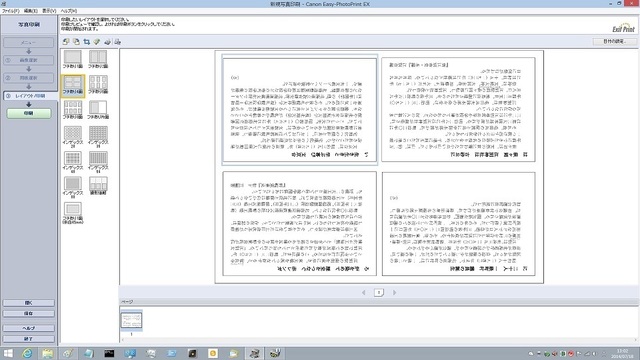Choose the bordered 1-frame 45mm margin layout

[73, 213]
